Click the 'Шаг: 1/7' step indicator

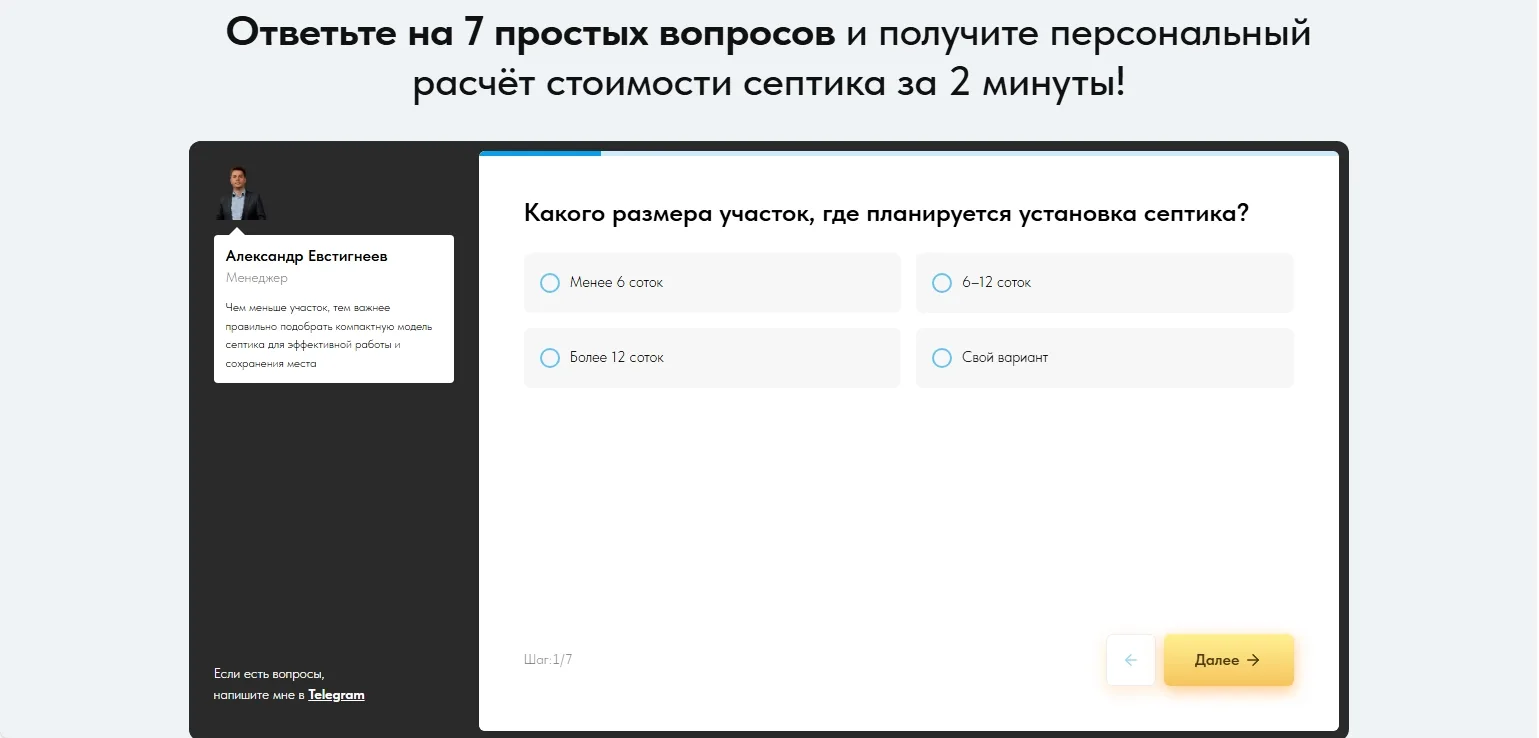click(x=548, y=660)
